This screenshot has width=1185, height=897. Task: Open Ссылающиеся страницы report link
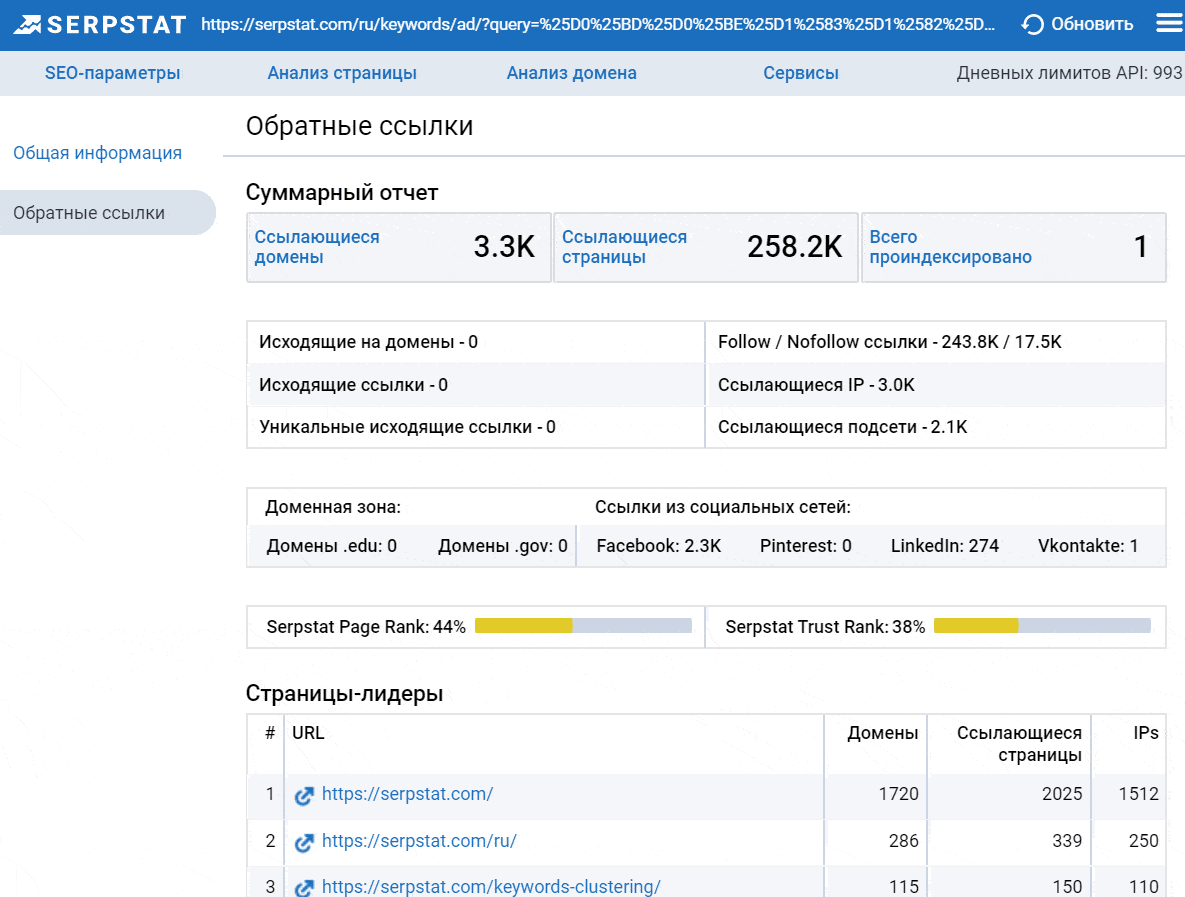624,247
